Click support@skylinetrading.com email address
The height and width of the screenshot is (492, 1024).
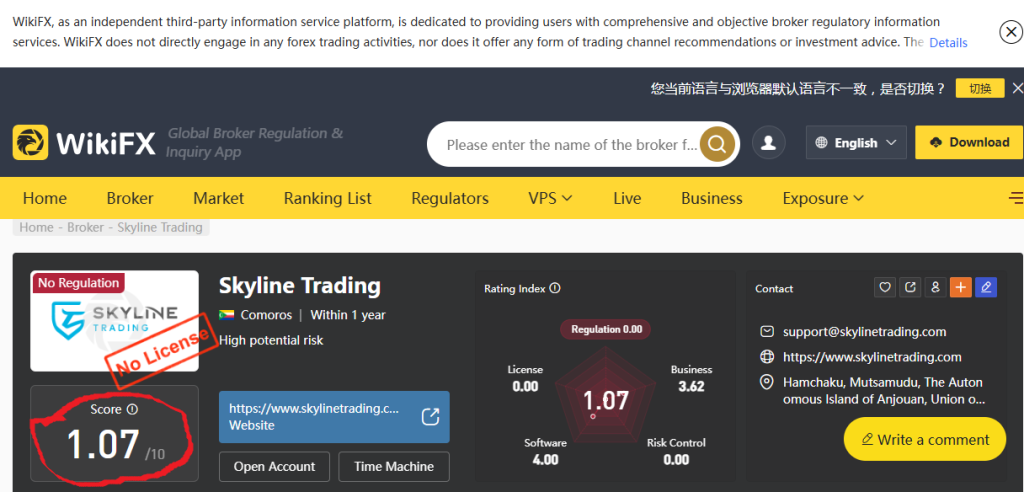tap(865, 332)
